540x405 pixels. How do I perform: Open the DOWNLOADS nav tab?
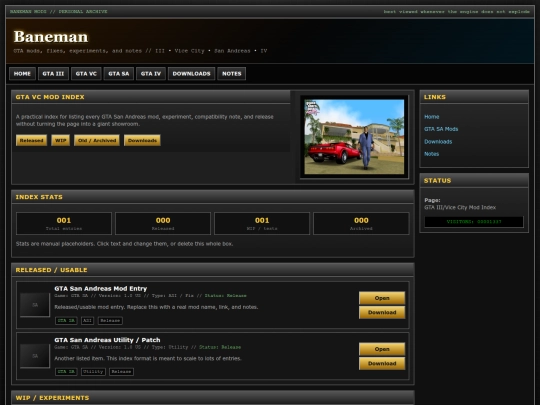click(191, 74)
